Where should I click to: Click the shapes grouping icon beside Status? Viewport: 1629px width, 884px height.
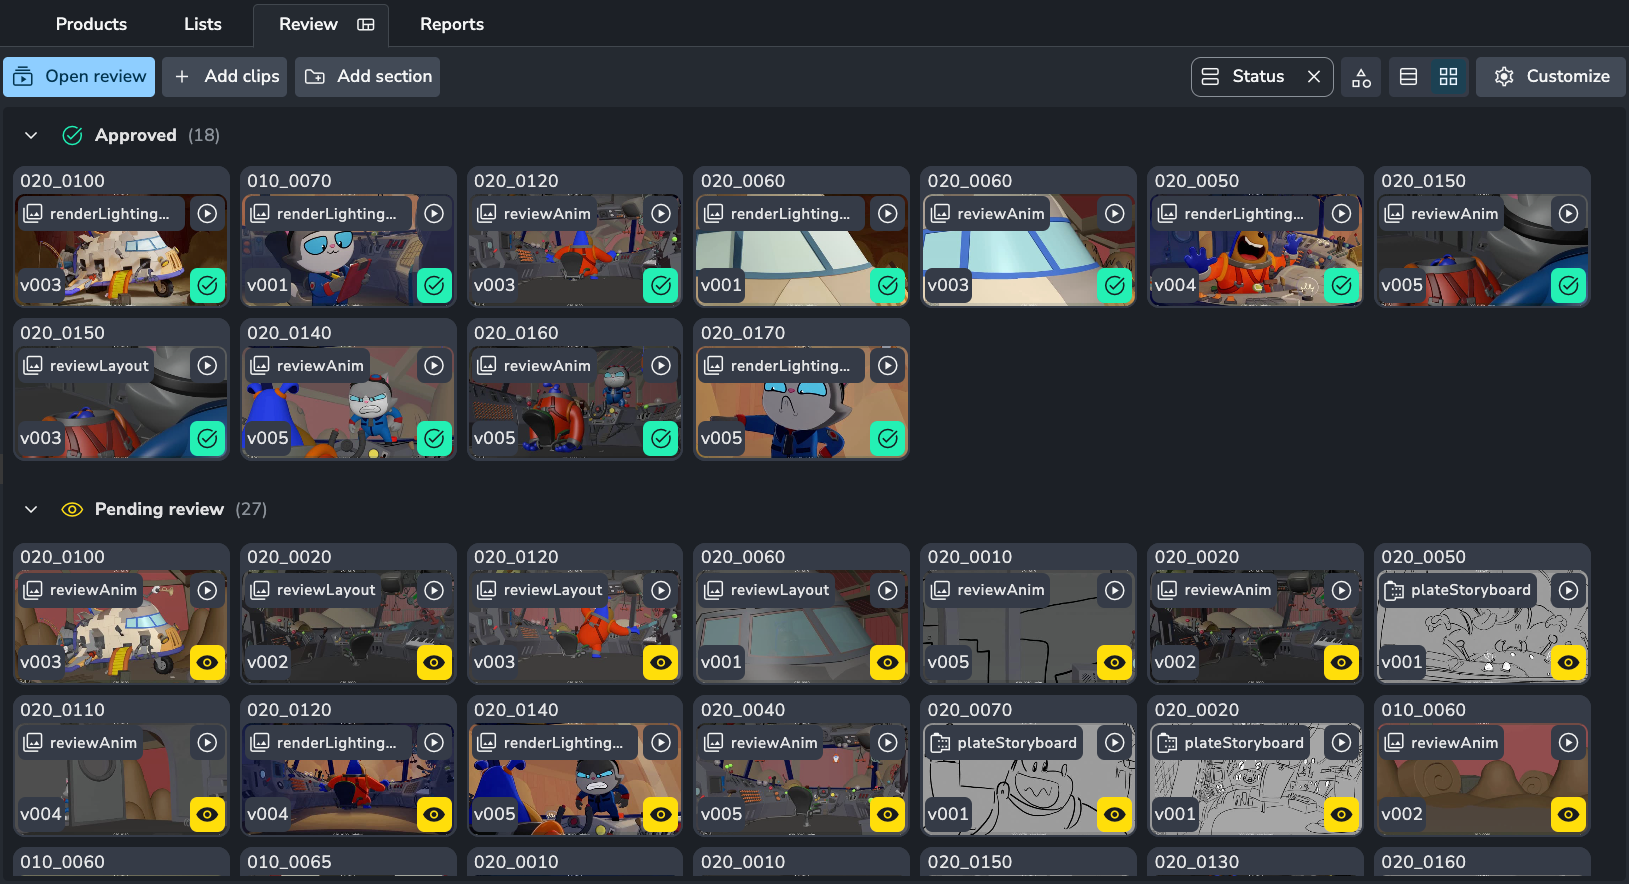click(x=1361, y=77)
